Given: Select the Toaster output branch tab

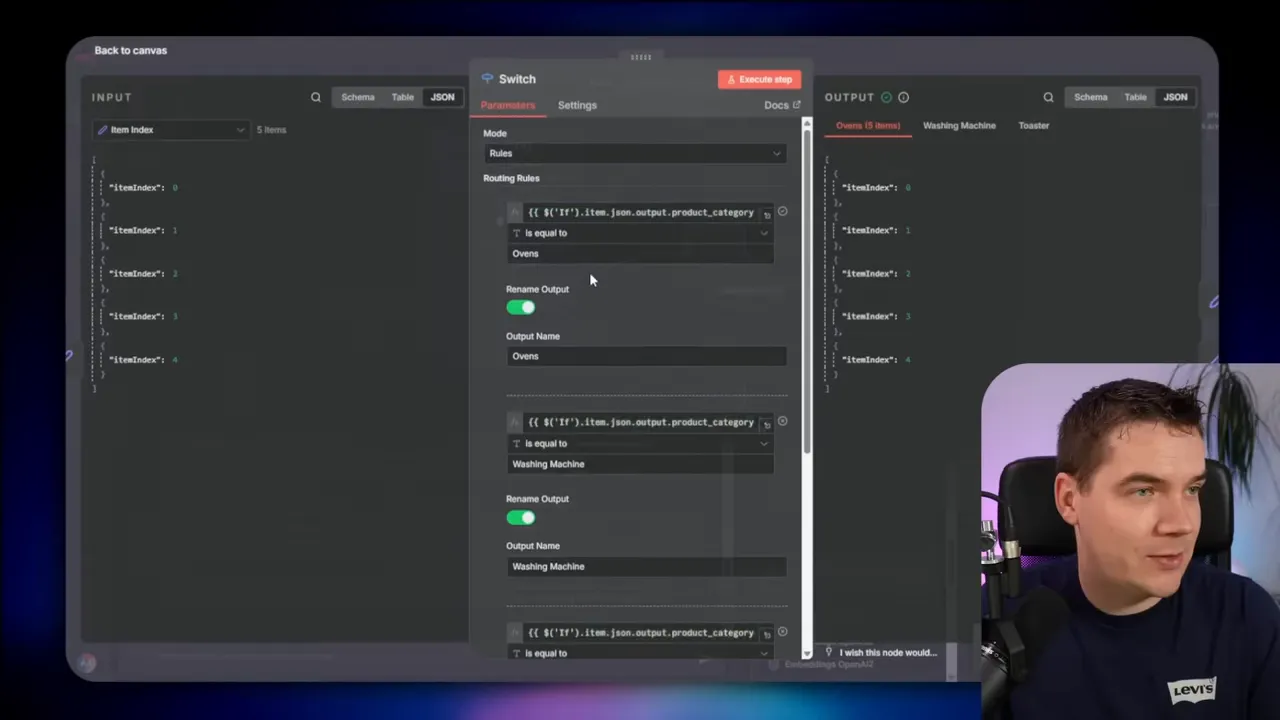Looking at the screenshot, I should (1033, 125).
